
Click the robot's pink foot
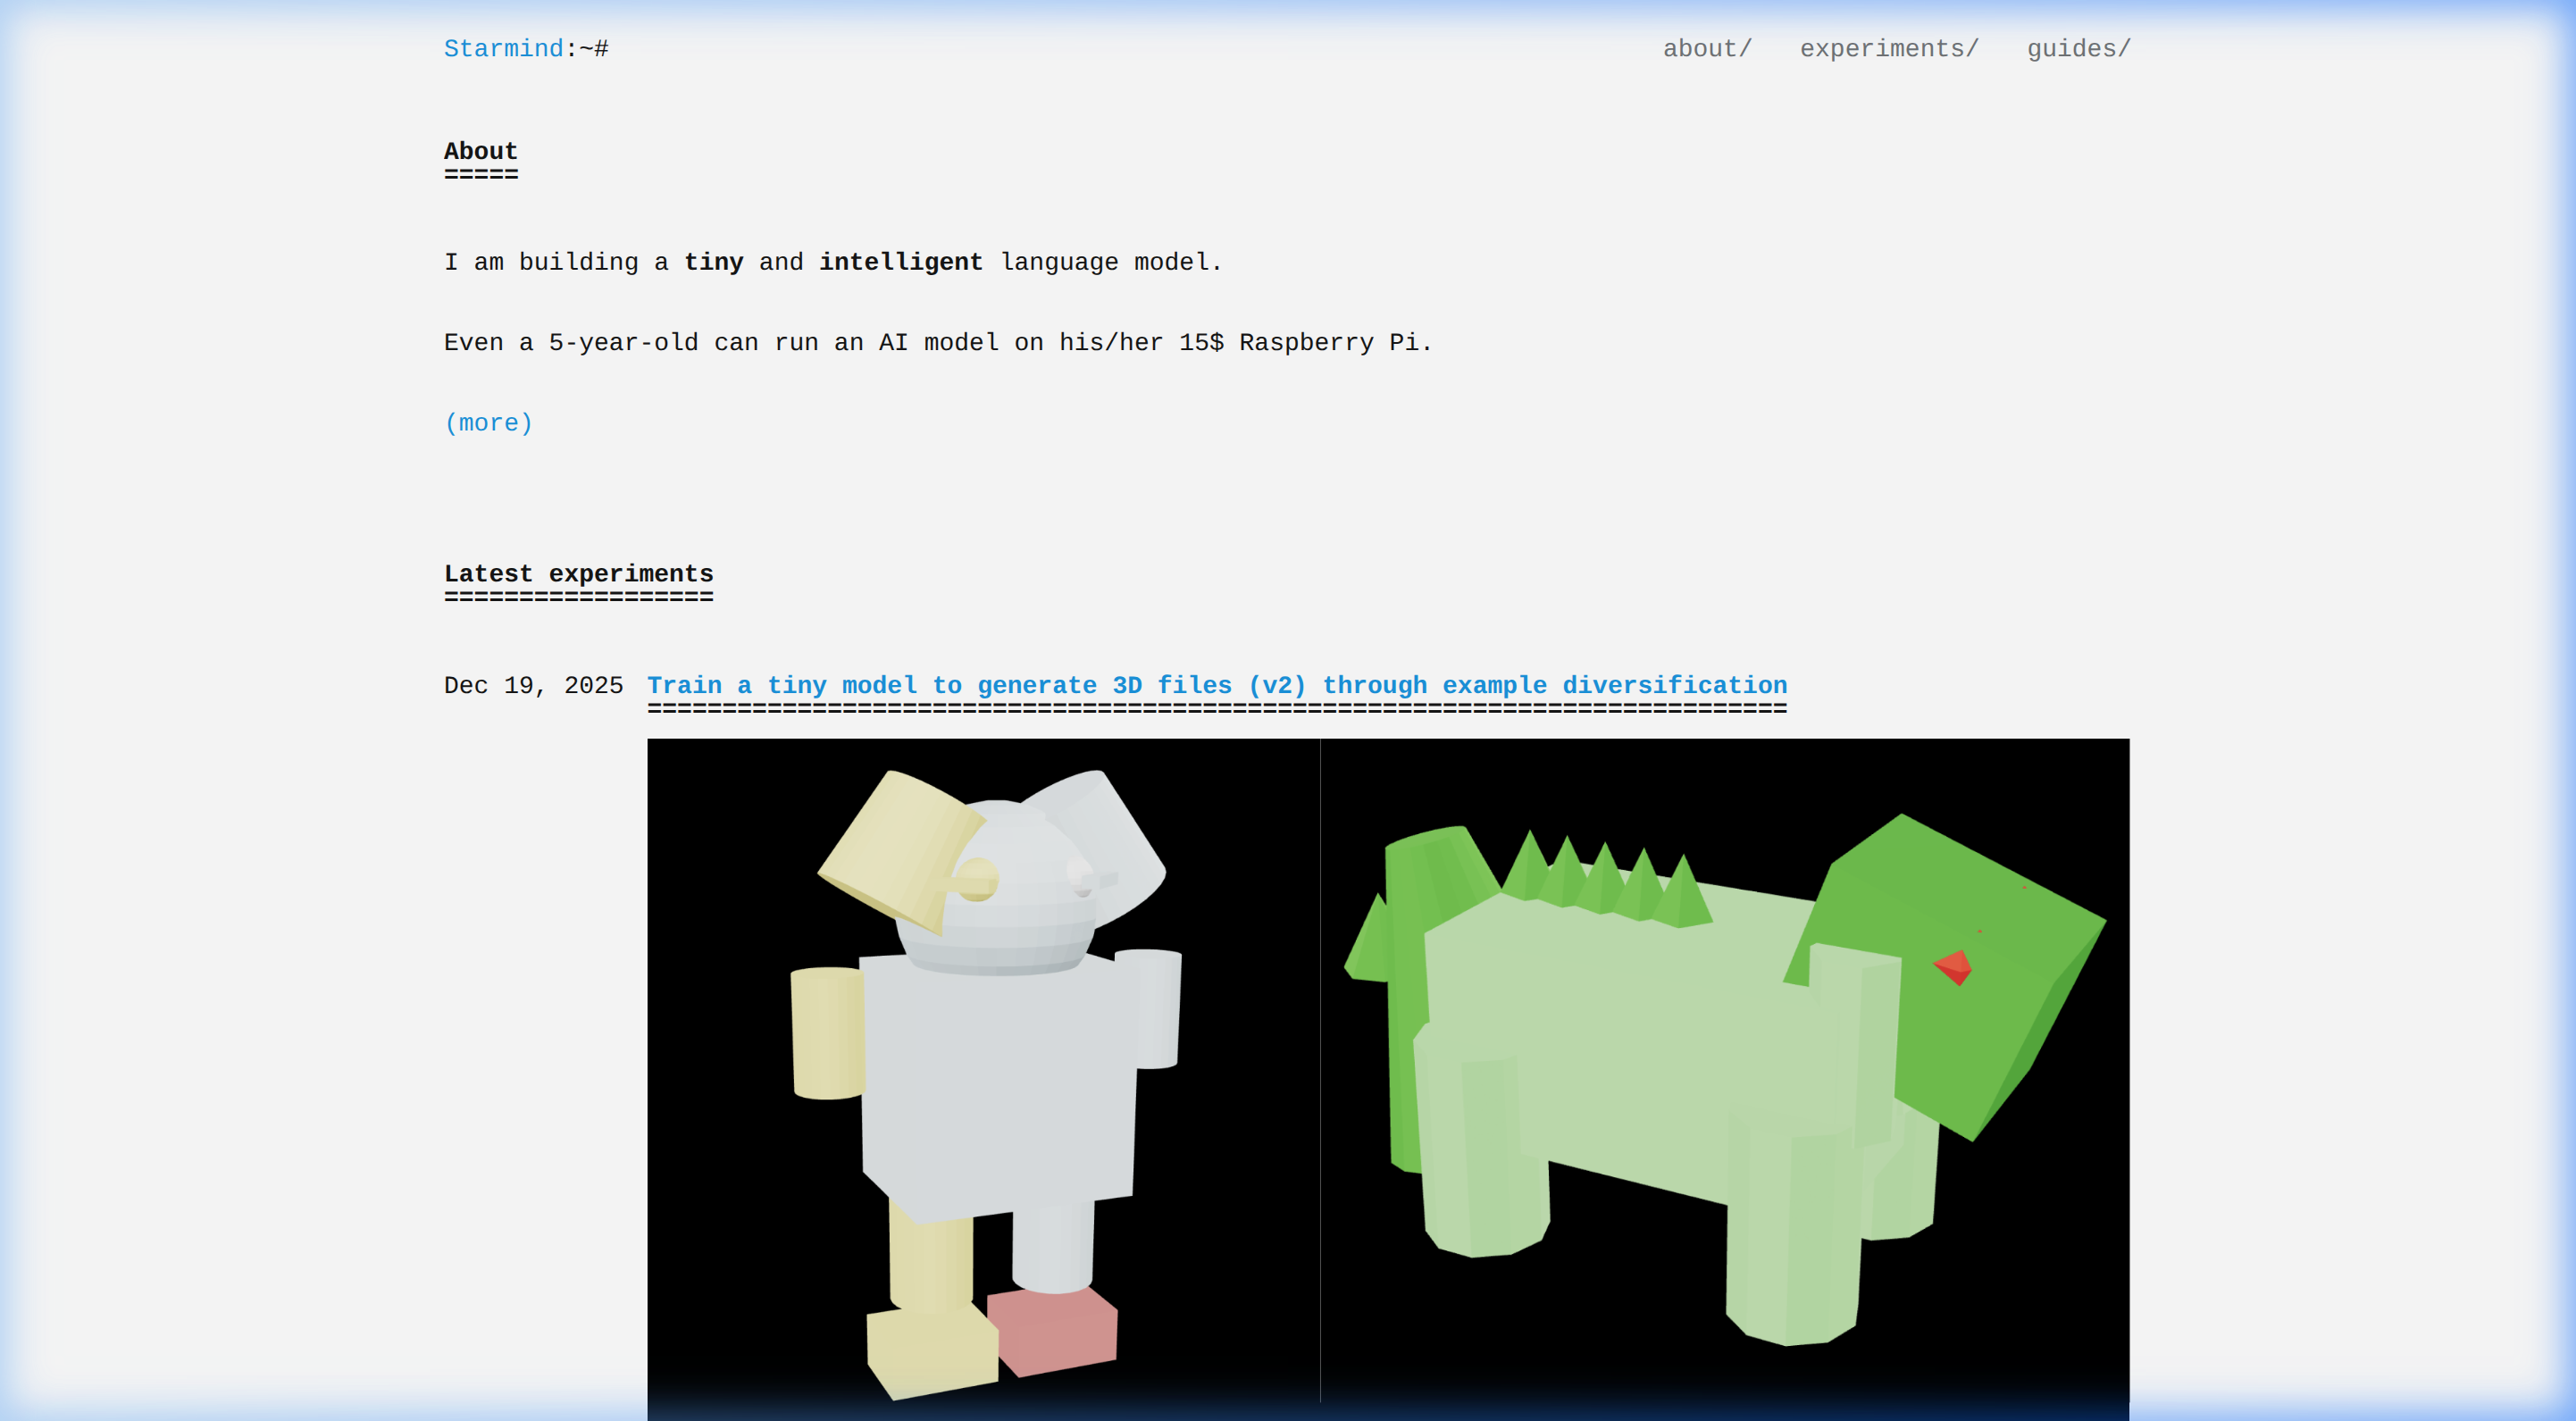coord(1053,1331)
